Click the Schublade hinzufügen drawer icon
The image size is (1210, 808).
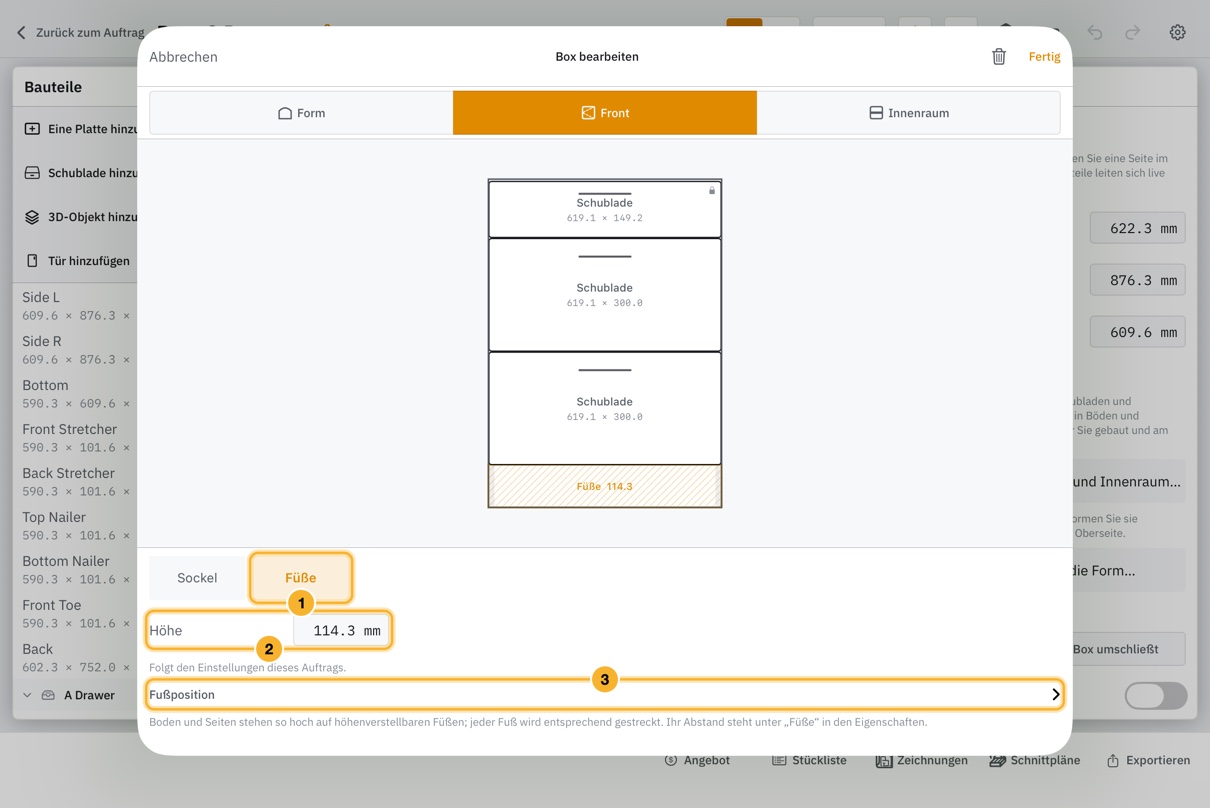[x=32, y=173]
